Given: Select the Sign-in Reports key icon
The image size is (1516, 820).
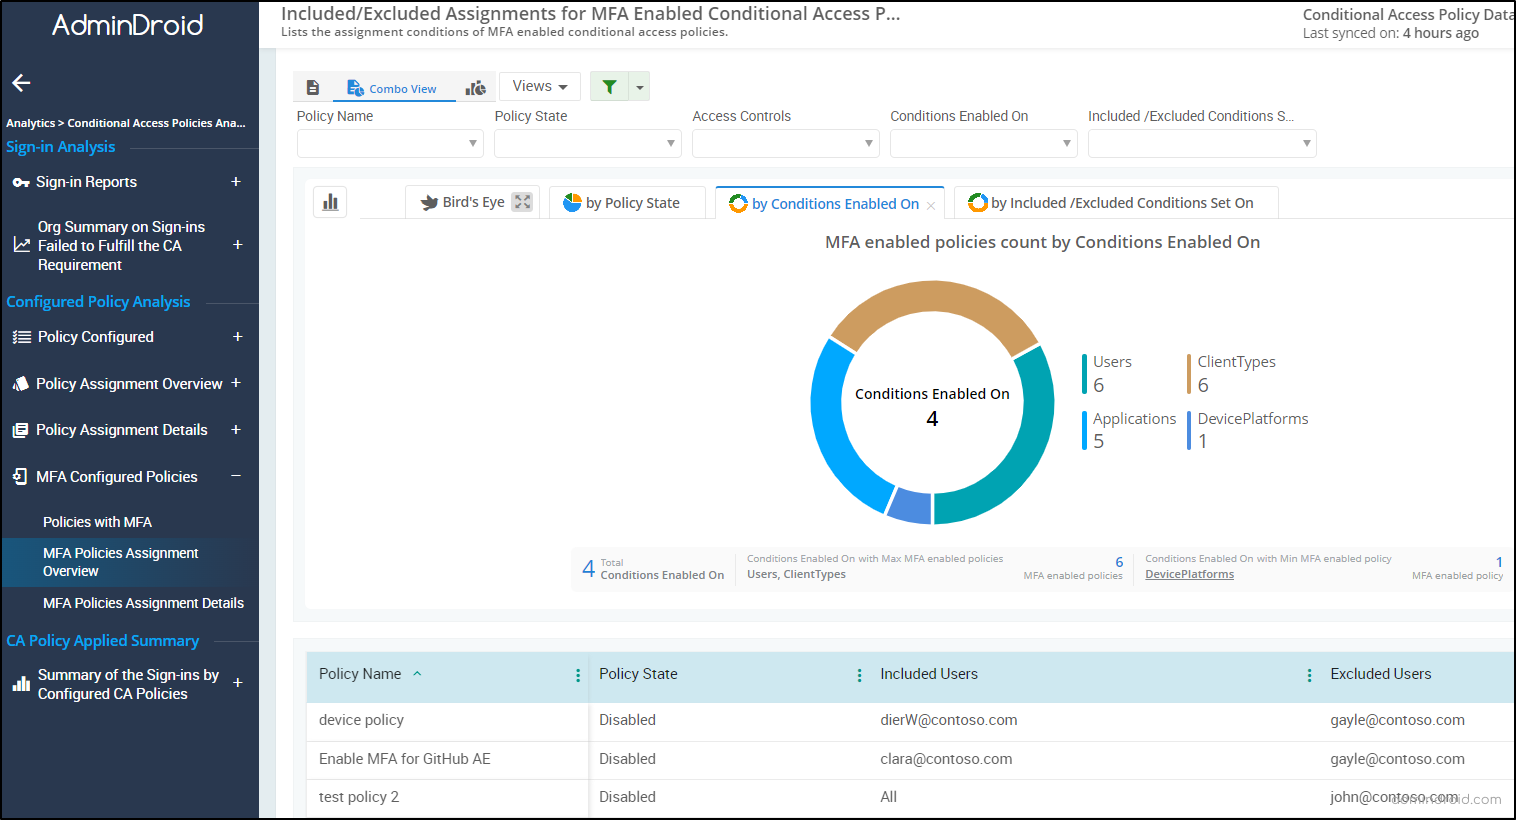Looking at the screenshot, I should coord(22,181).
